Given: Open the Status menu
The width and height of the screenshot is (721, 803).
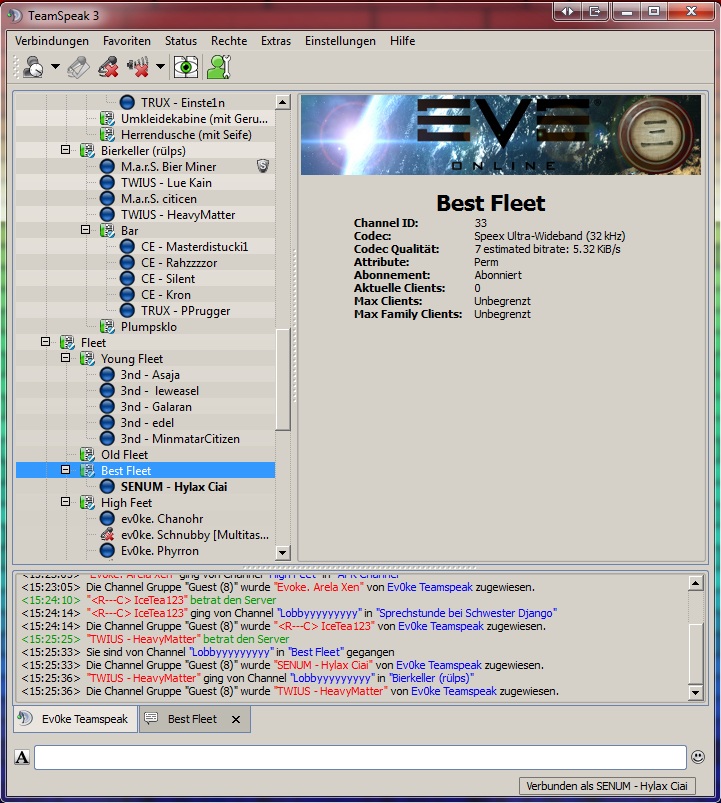Looking at the screenshot, I should 181,41.
